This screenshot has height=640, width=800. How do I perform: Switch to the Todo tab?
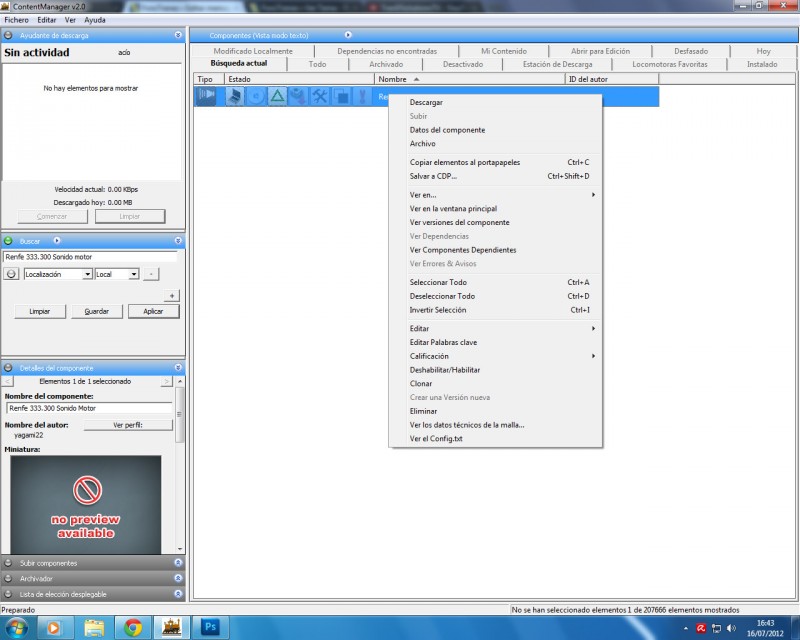(x=317, y=64)
